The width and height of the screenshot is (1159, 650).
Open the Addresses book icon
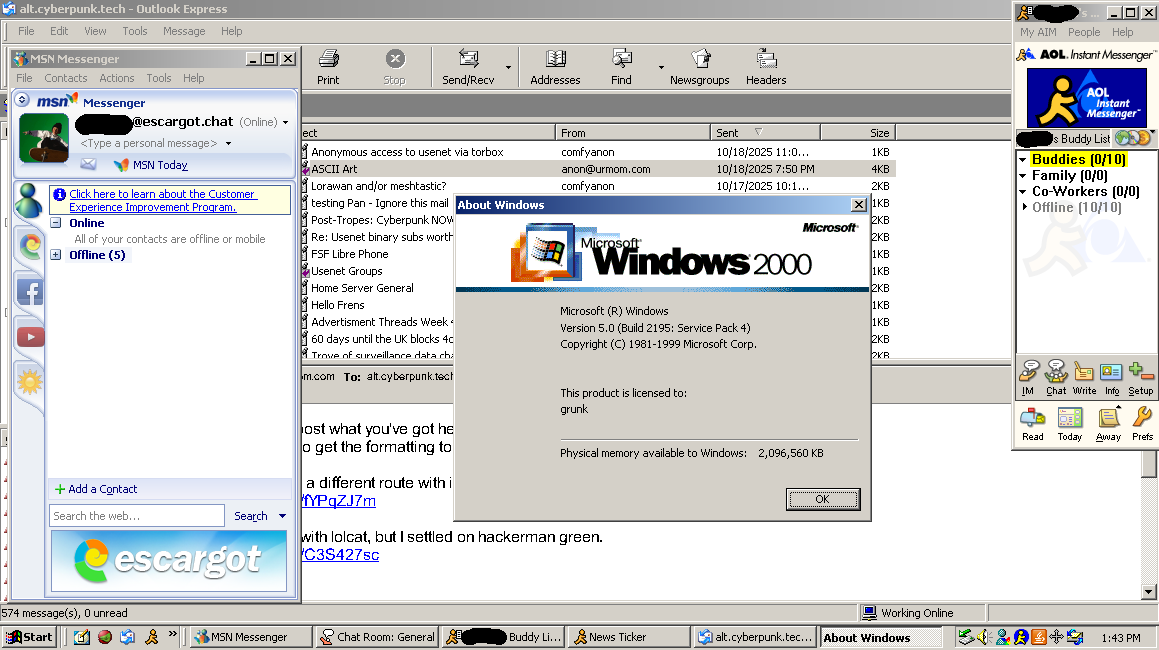click(x=555, y=59)
